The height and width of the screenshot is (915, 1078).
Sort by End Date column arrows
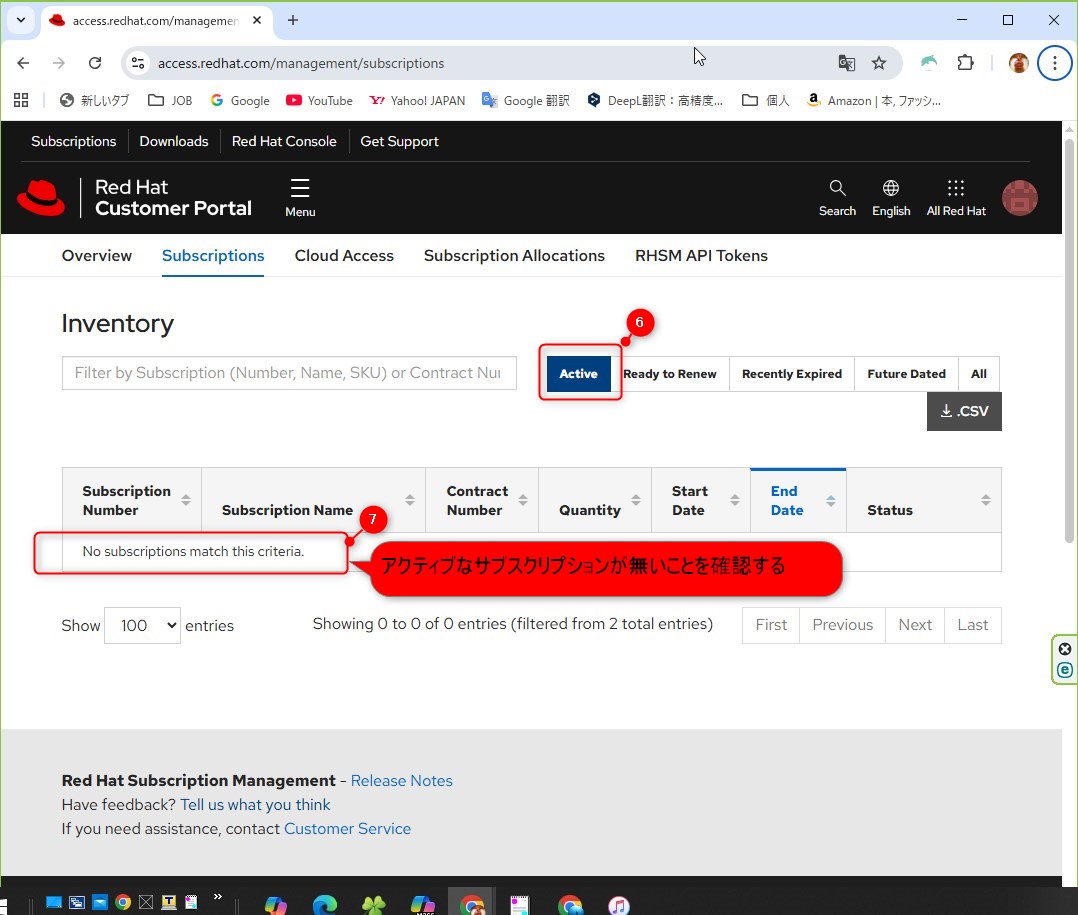tap(830, 500)
